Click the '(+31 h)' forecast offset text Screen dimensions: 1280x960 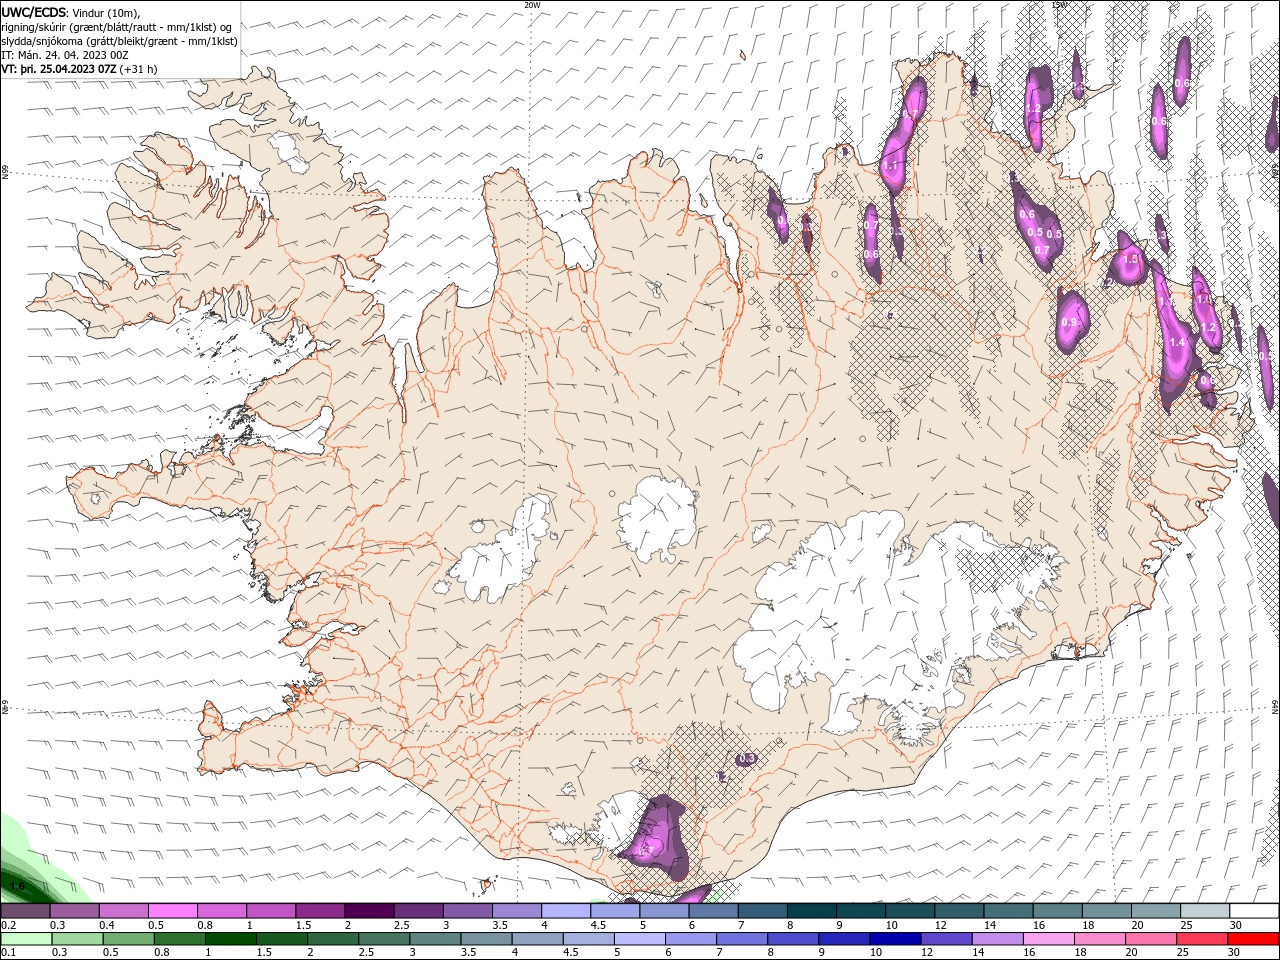[138, 69]
